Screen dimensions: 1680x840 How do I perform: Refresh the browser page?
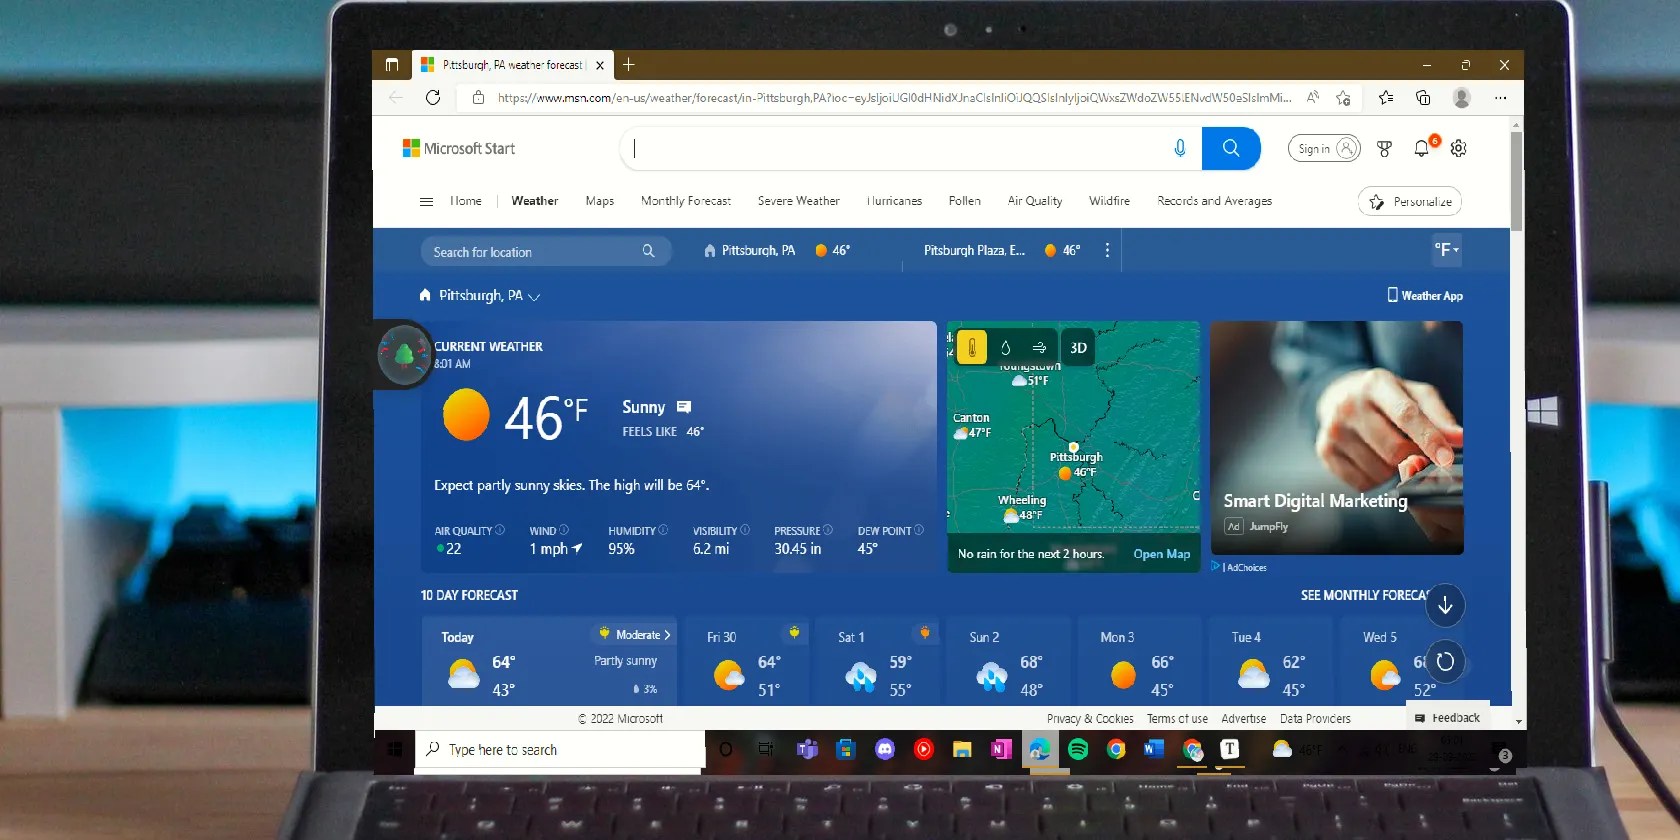[433, 97]
